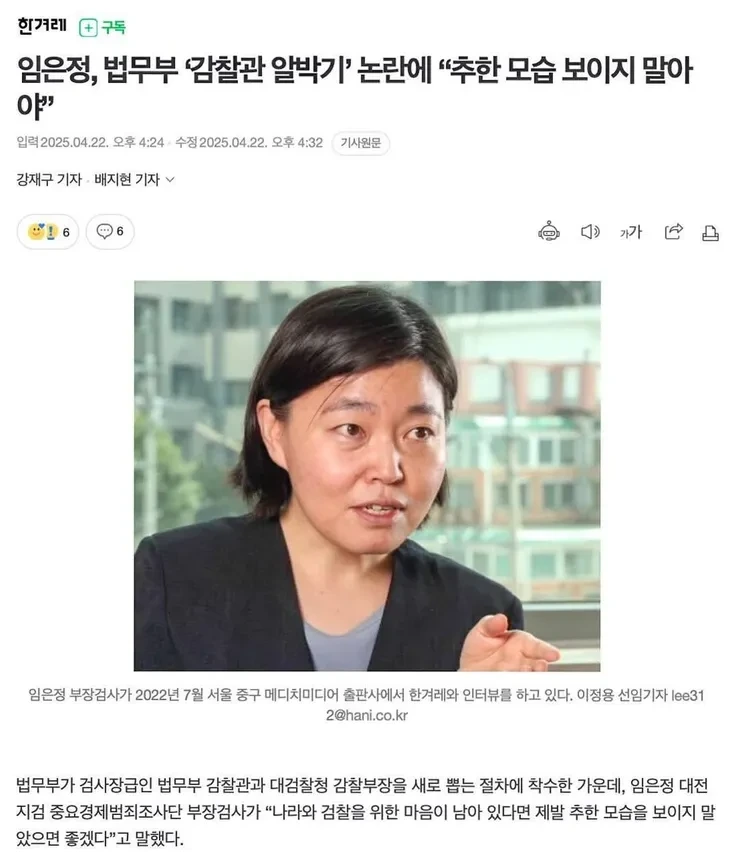
Task: Click the emoji reaction button showing 6
Action: [x=48, y=232]
